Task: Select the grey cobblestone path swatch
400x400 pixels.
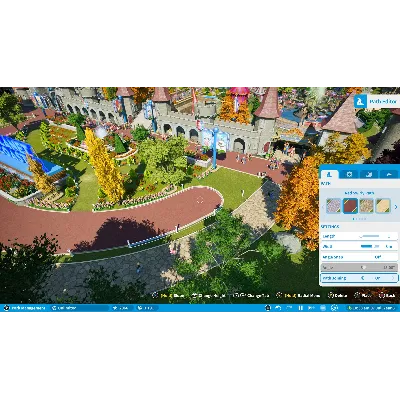Action: click(333, 206)
